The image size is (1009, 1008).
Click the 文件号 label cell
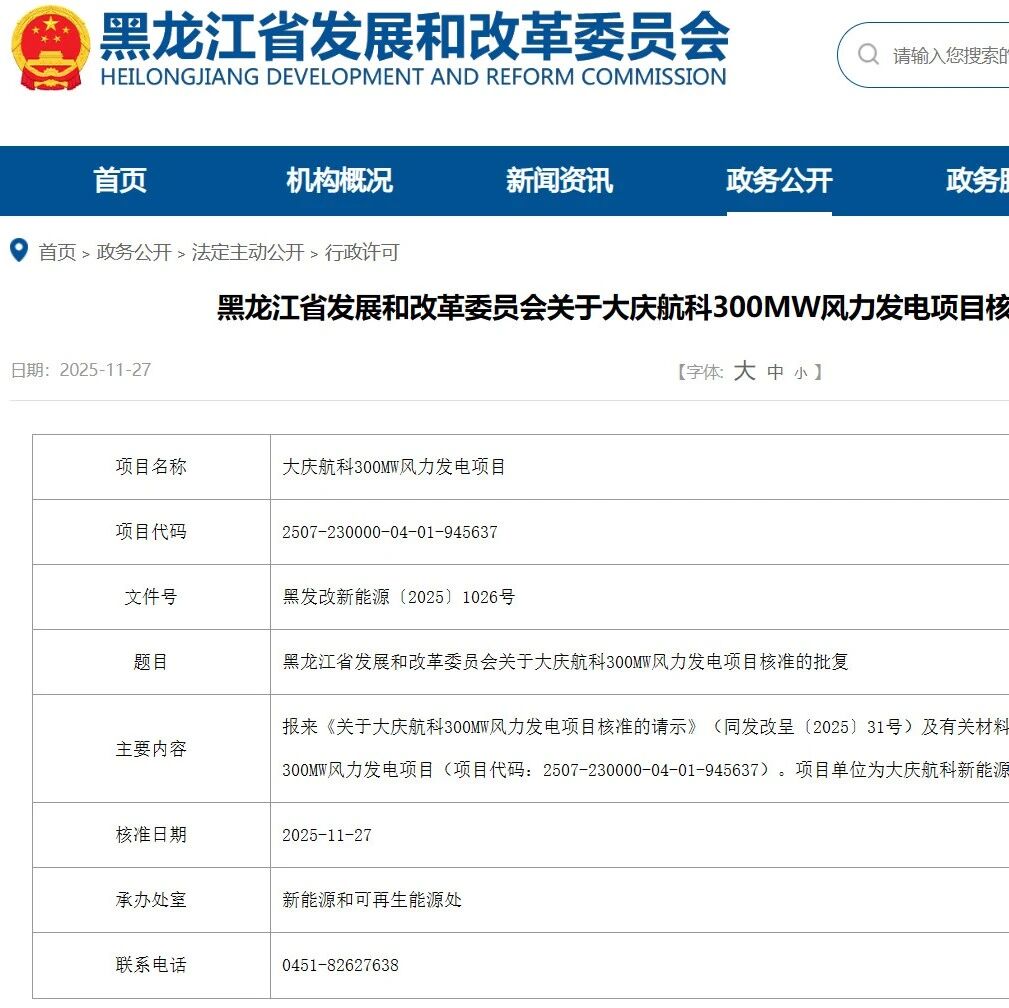point(151,597)
